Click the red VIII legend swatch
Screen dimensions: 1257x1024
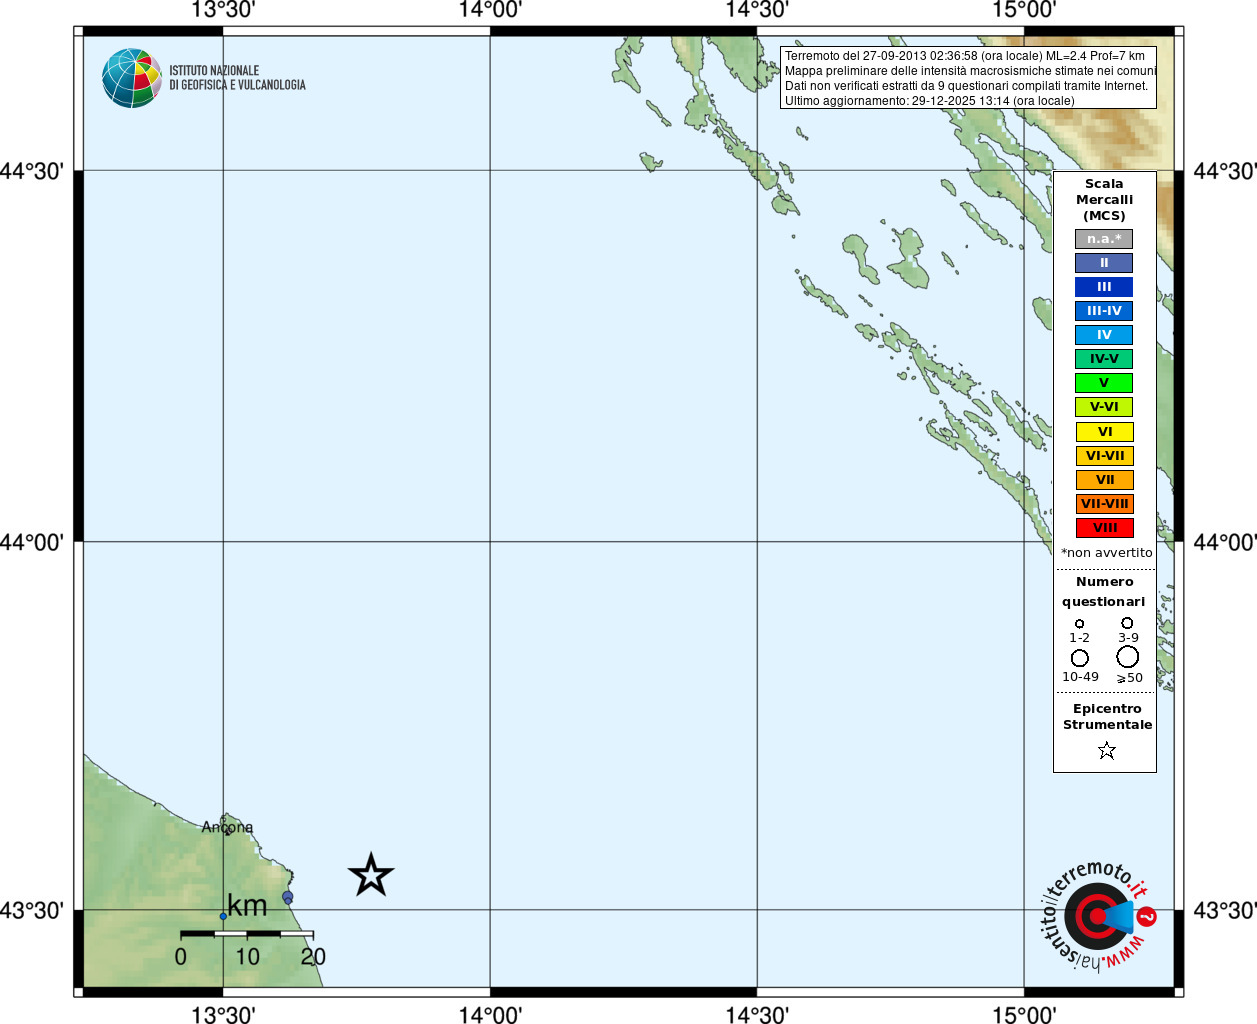(x=1105, y=528)
